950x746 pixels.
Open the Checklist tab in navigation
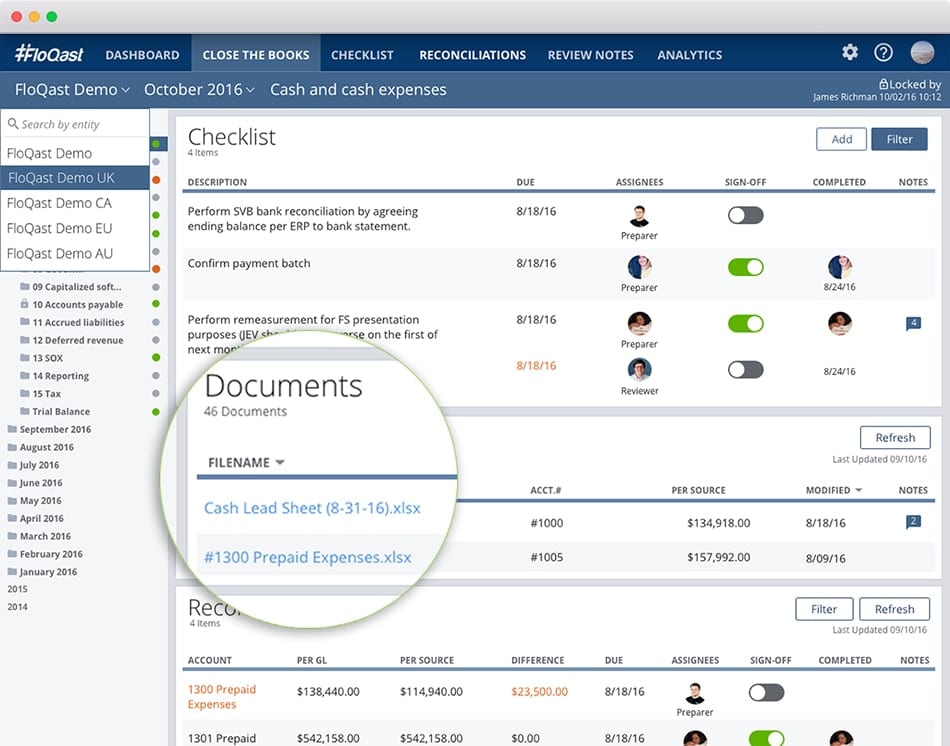tap(362, 55)
